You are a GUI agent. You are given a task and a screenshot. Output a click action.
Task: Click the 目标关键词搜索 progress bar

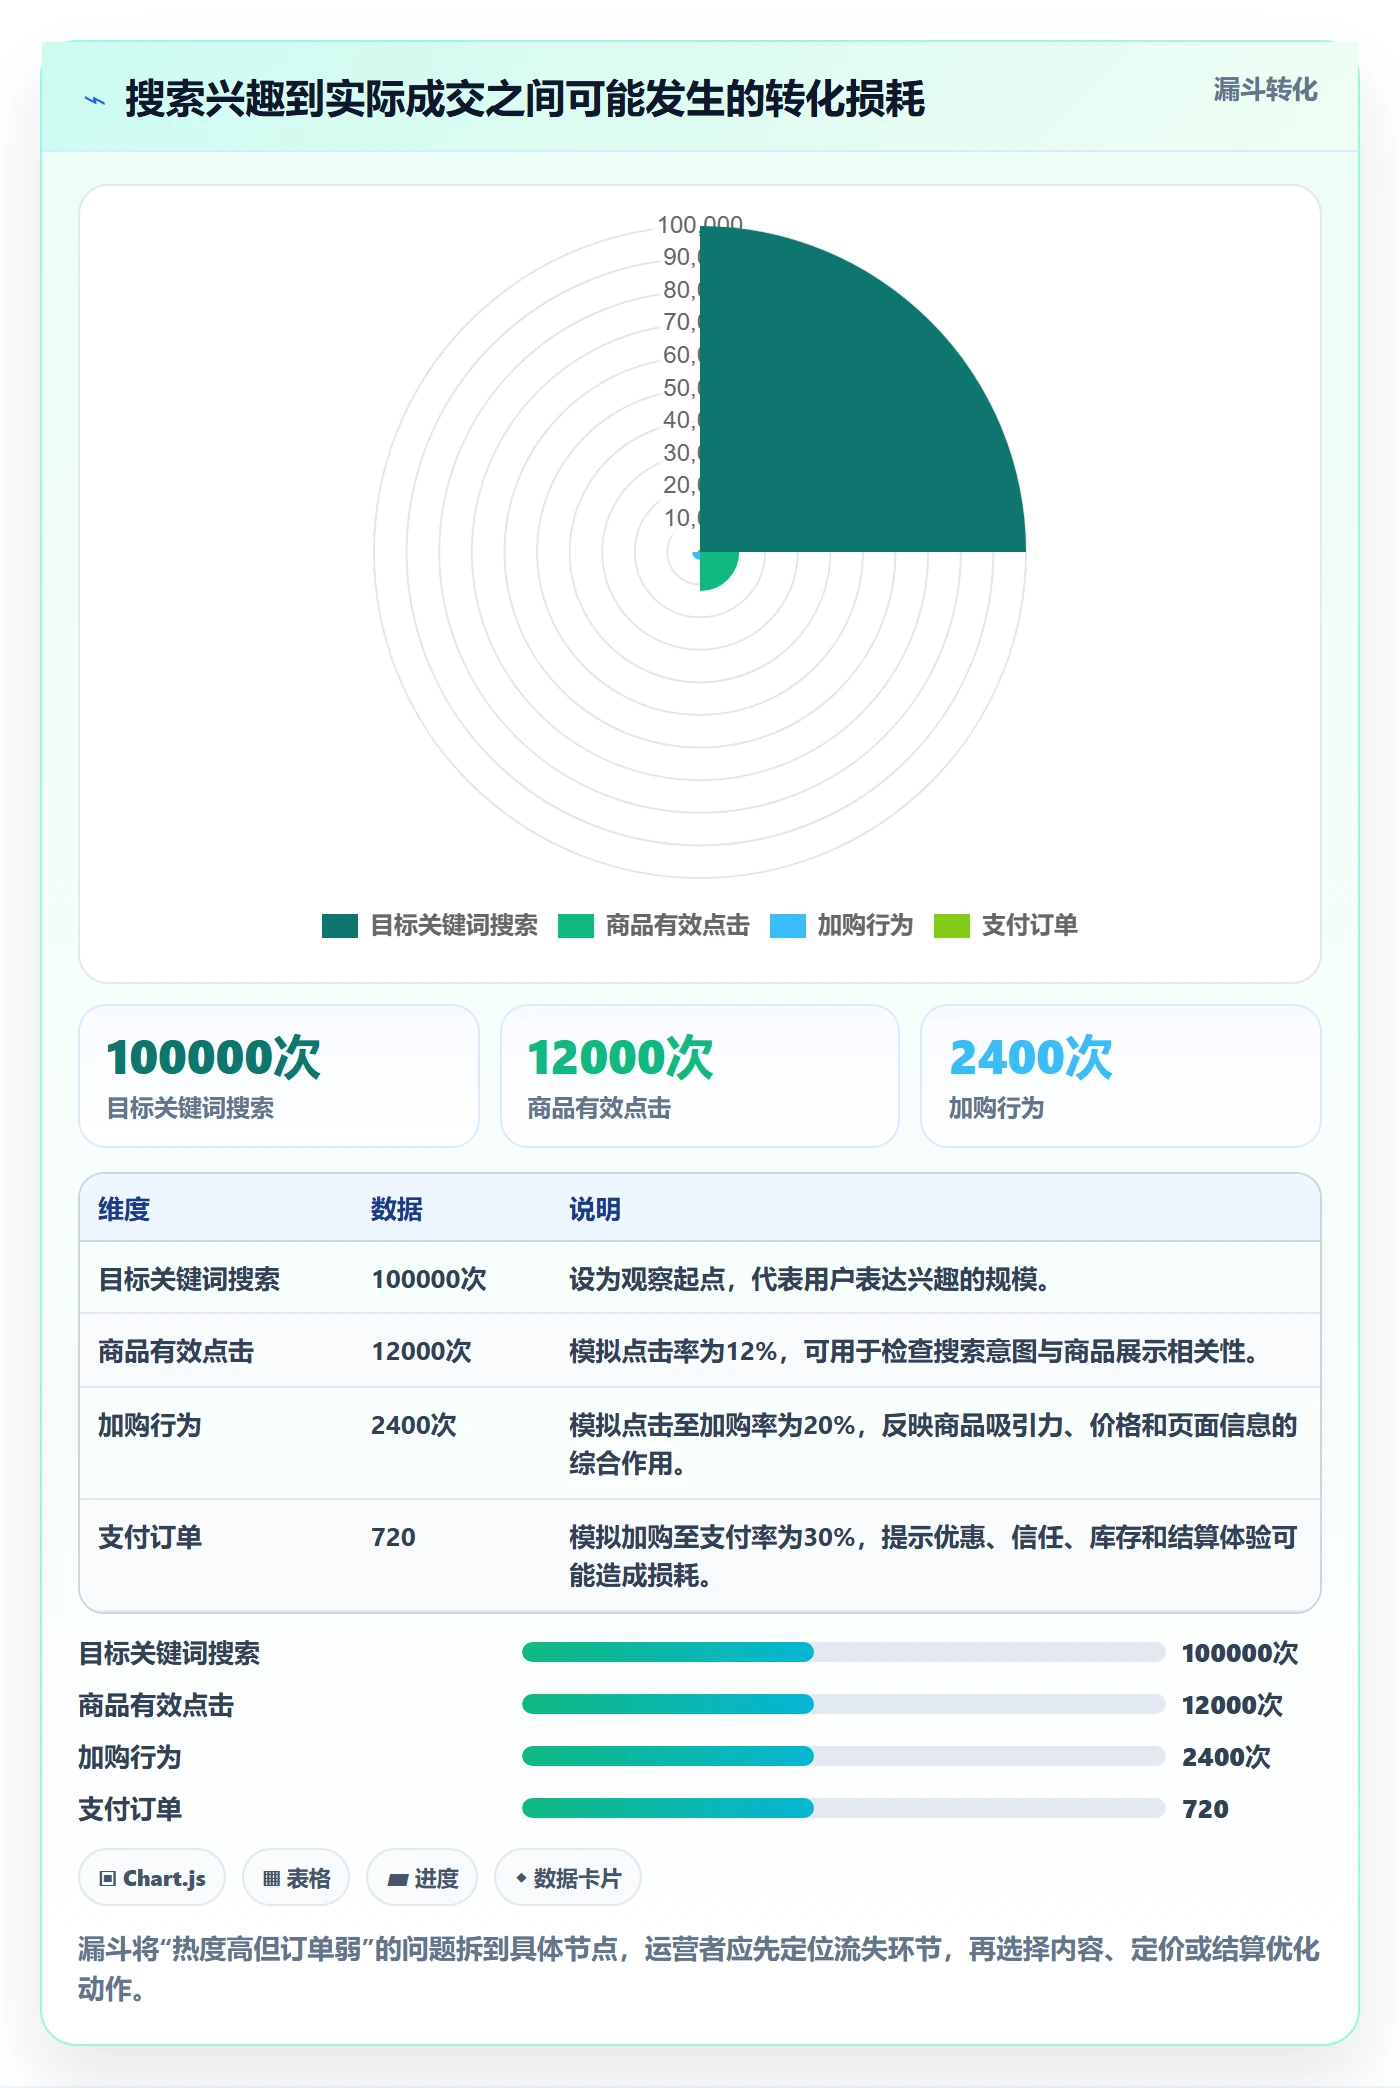point(843,1652)
